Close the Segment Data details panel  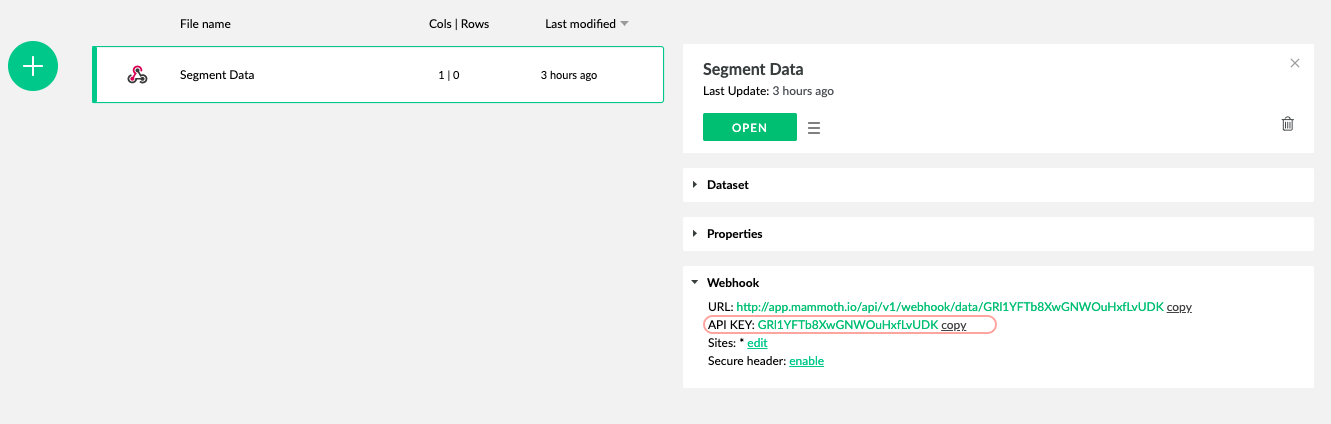pyautogui.click(x=1295, y=63)
